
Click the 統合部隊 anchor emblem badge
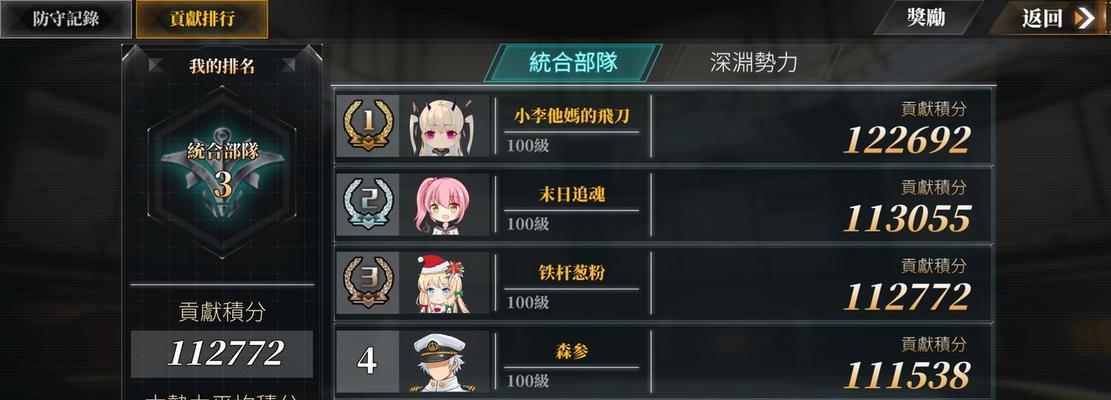point(222,171)
